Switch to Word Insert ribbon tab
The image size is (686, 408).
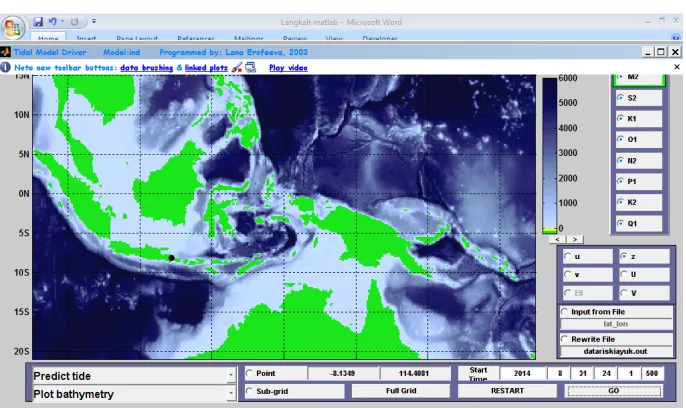(x=86, y=38)
